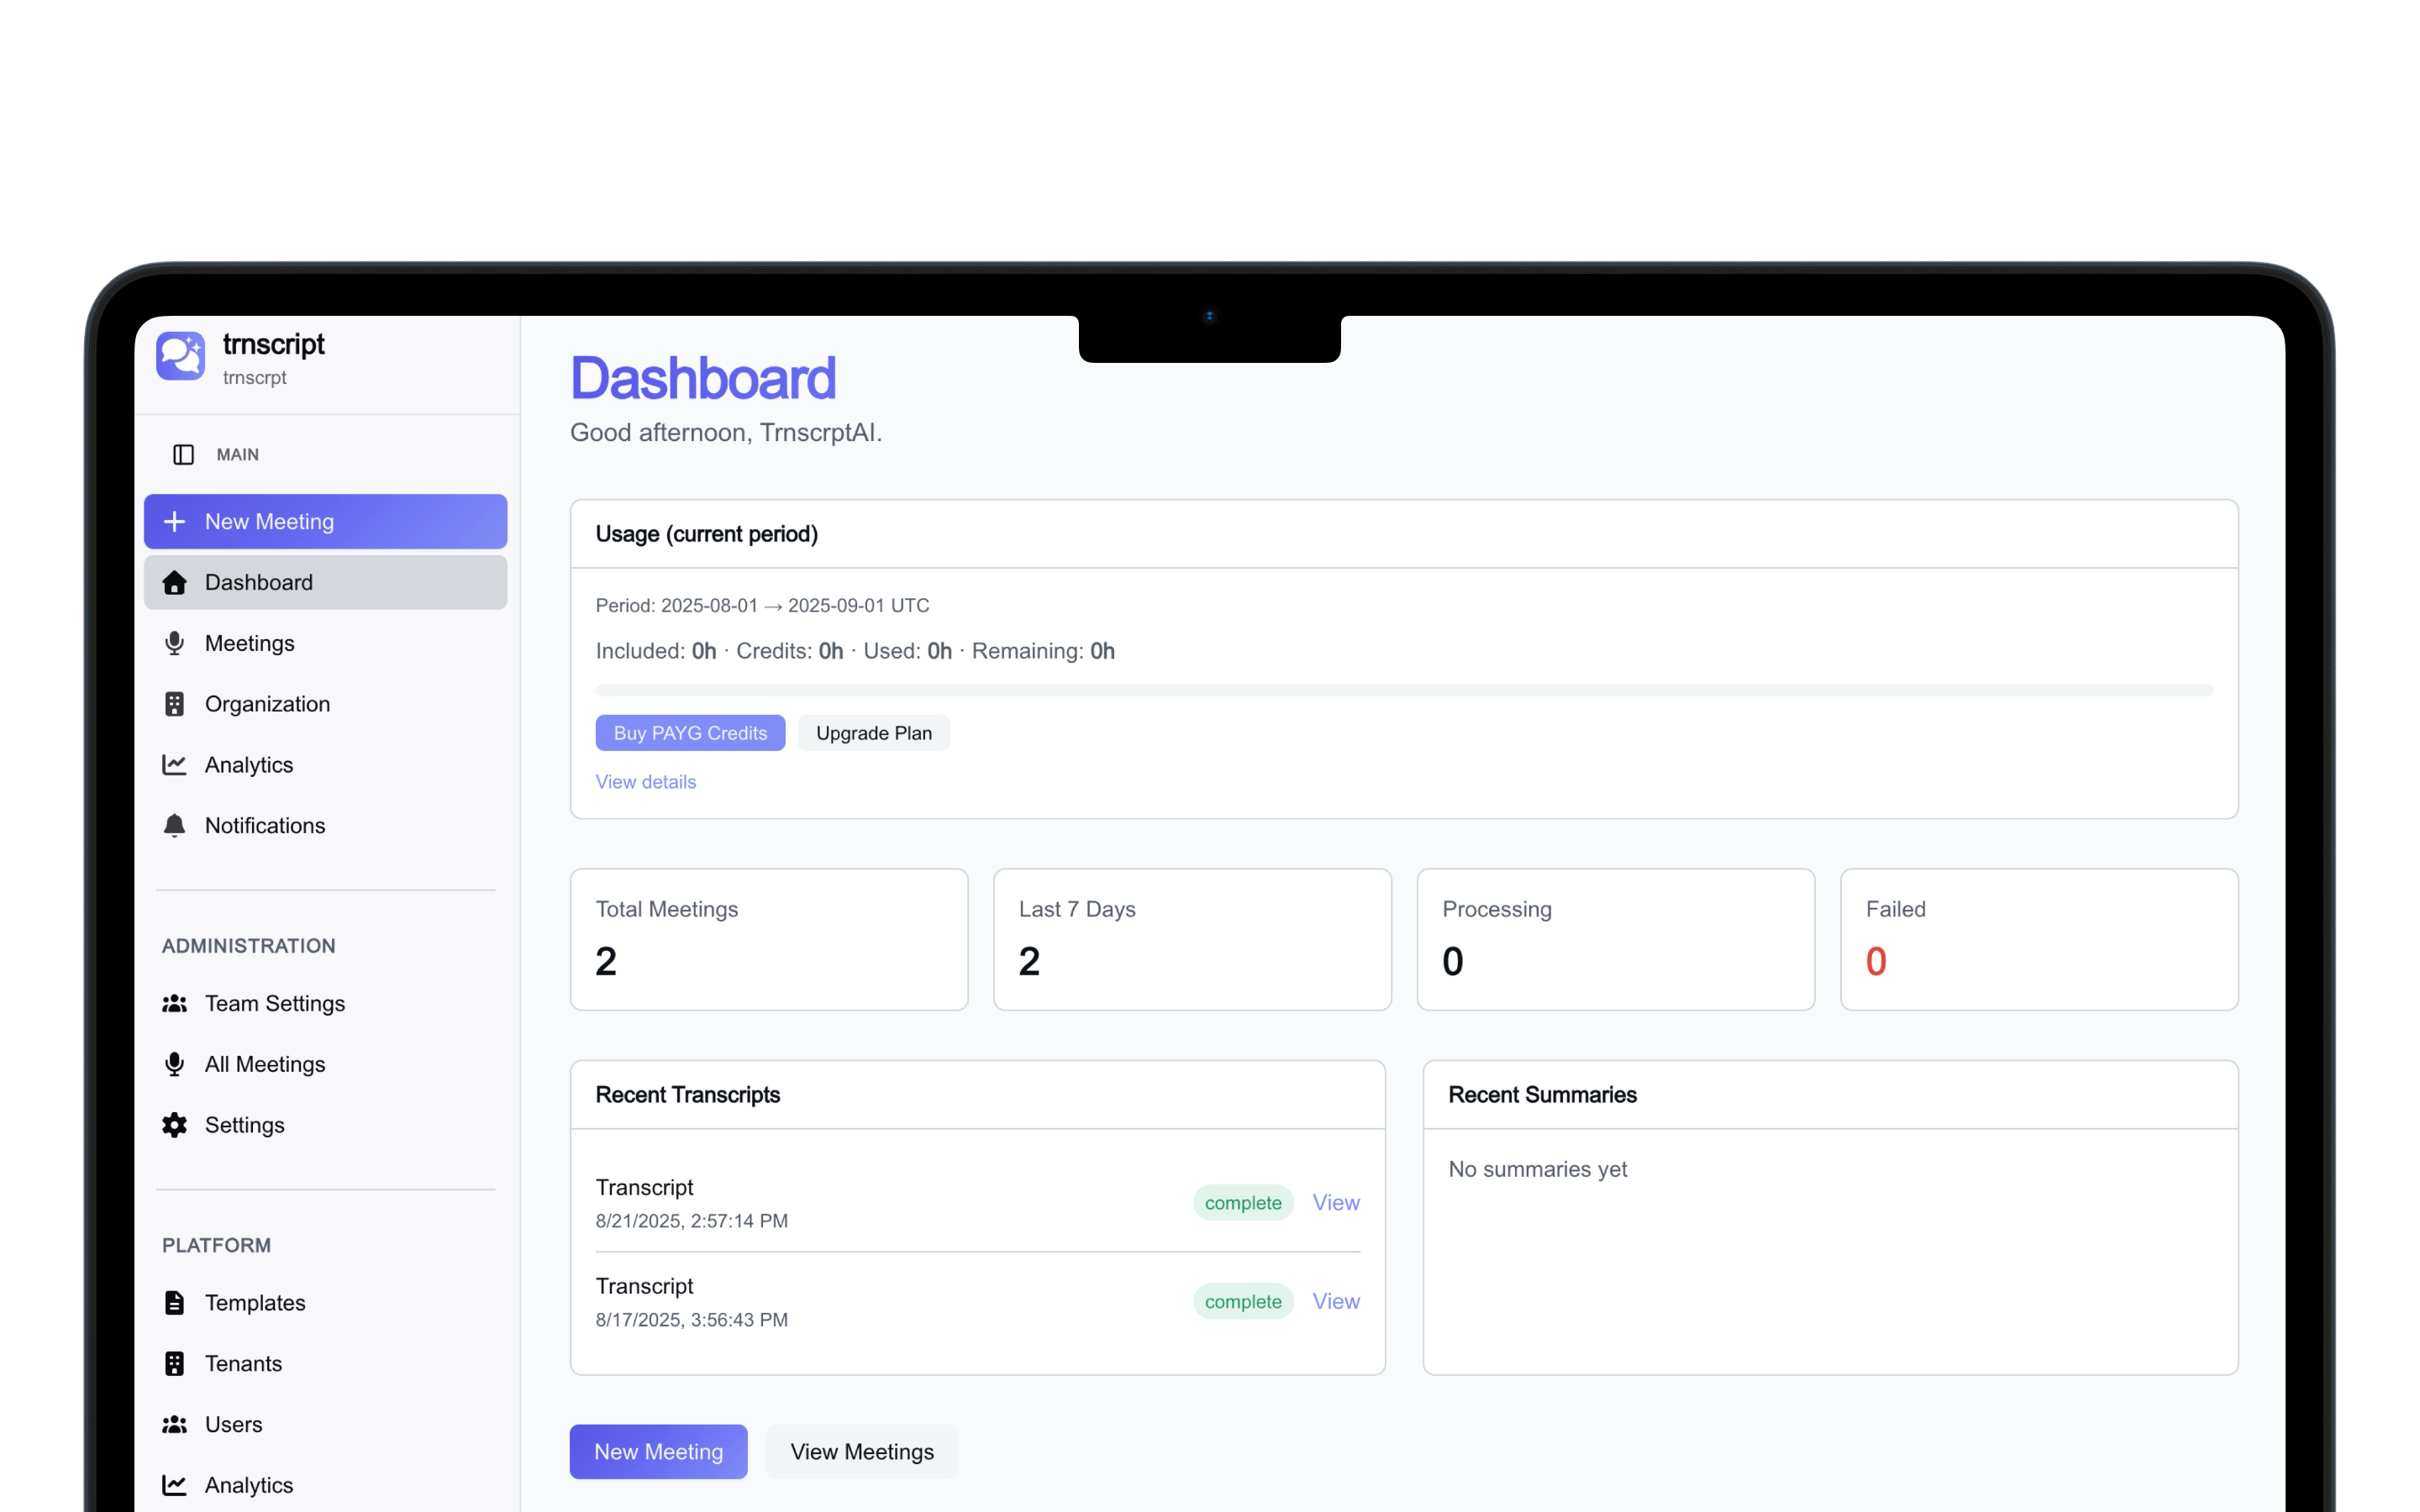Image resolution: width=2420 pixels, height=1512 pixels.
Task: Click the Notifications bell icon
Action: [x=174, y=826]
